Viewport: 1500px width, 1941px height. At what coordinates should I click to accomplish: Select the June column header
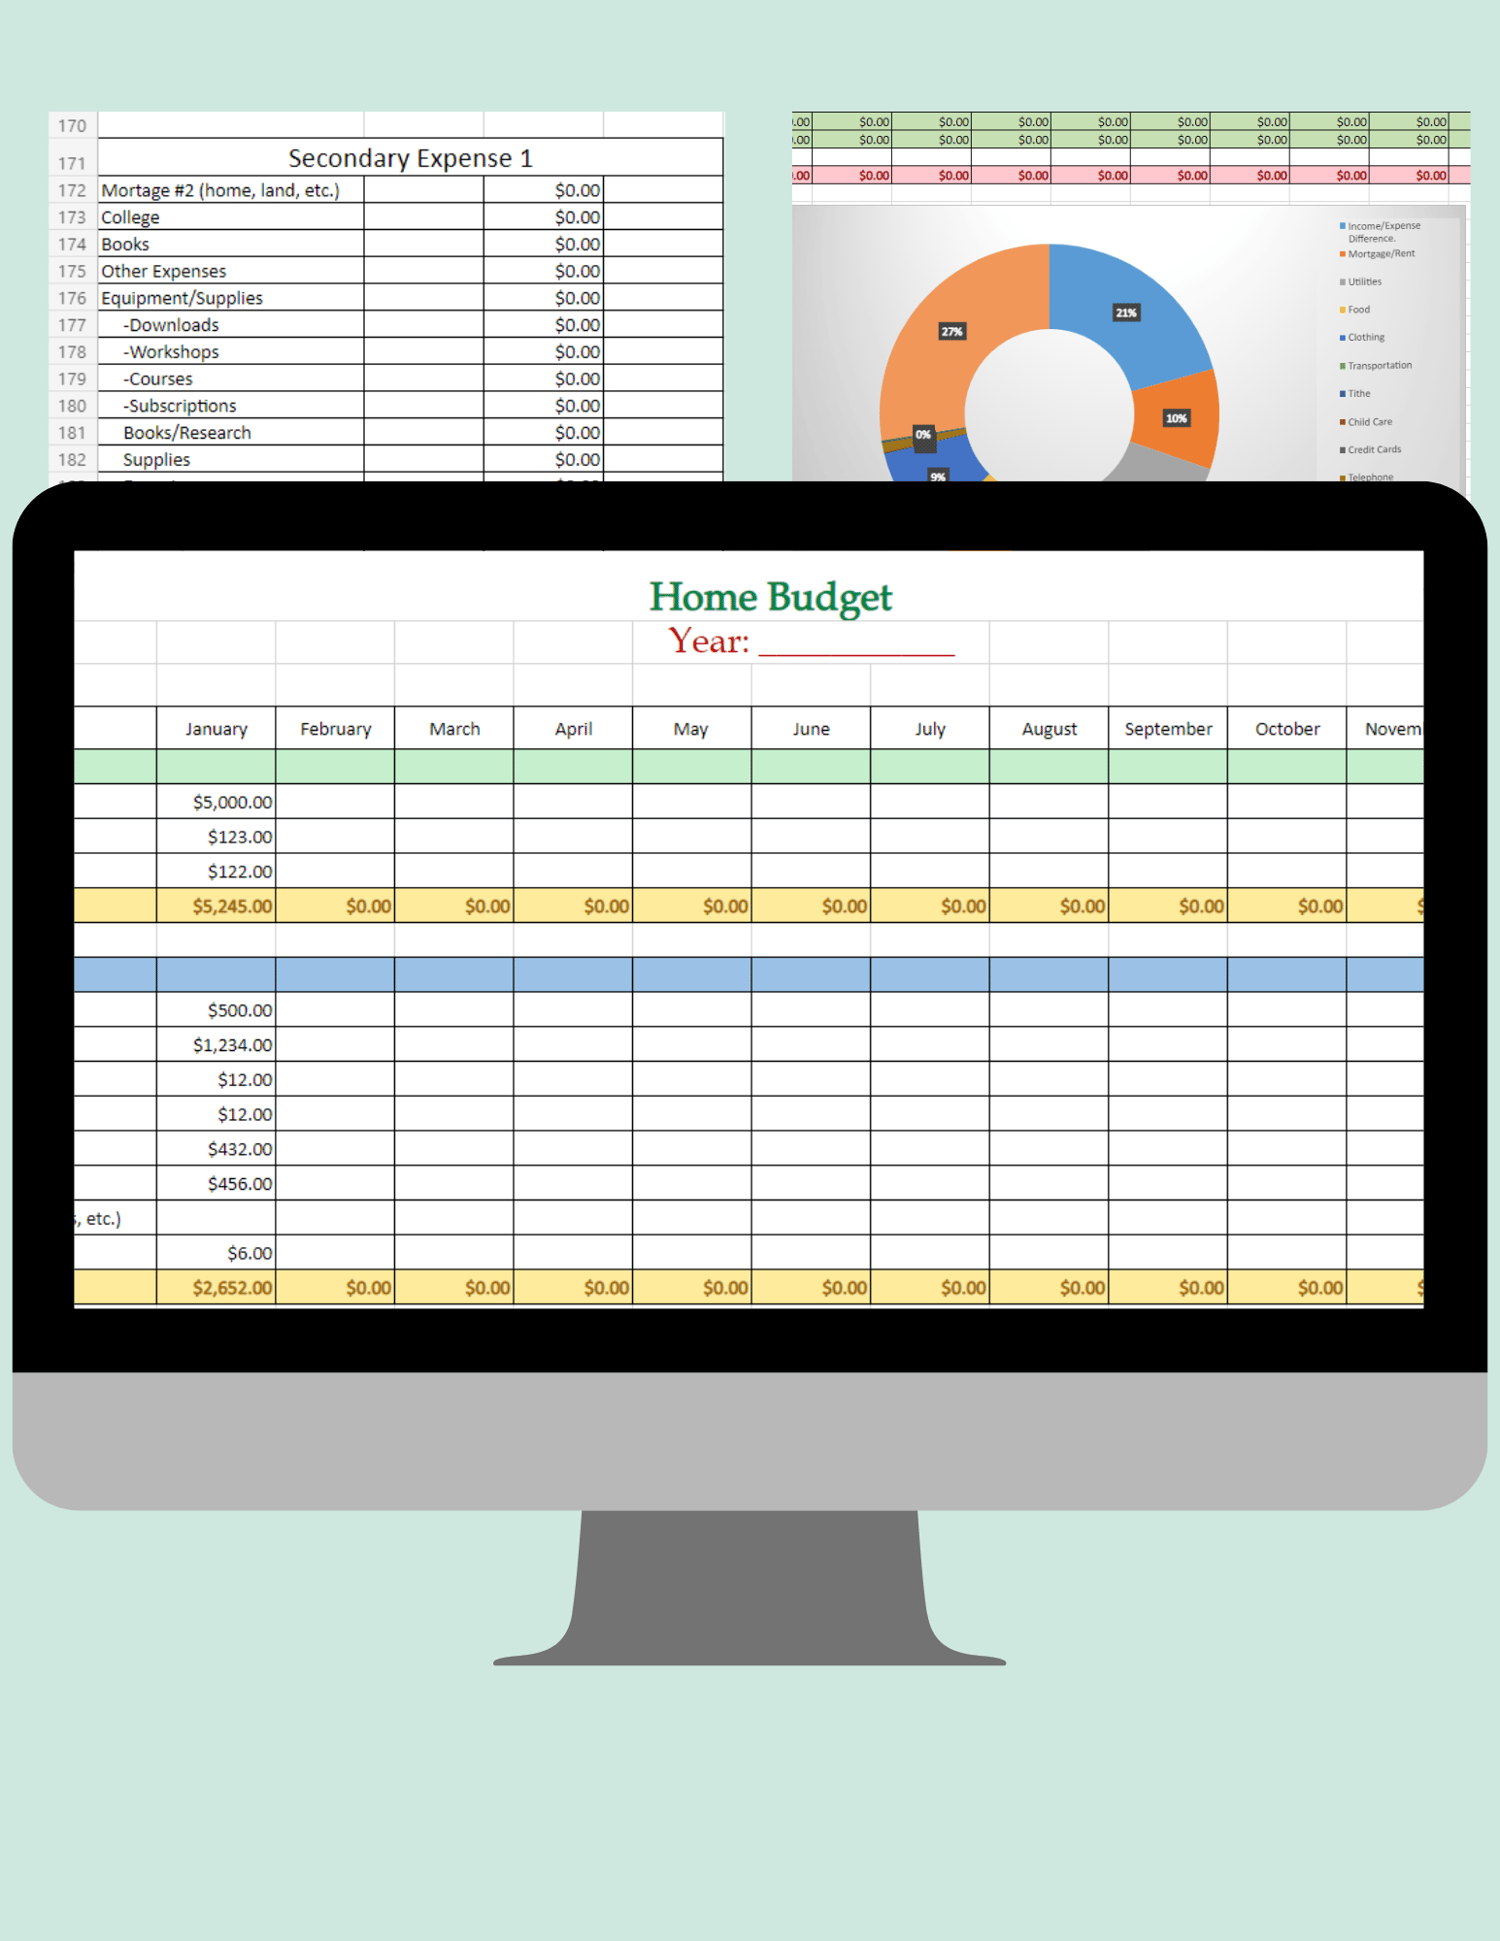click(811, 729)
